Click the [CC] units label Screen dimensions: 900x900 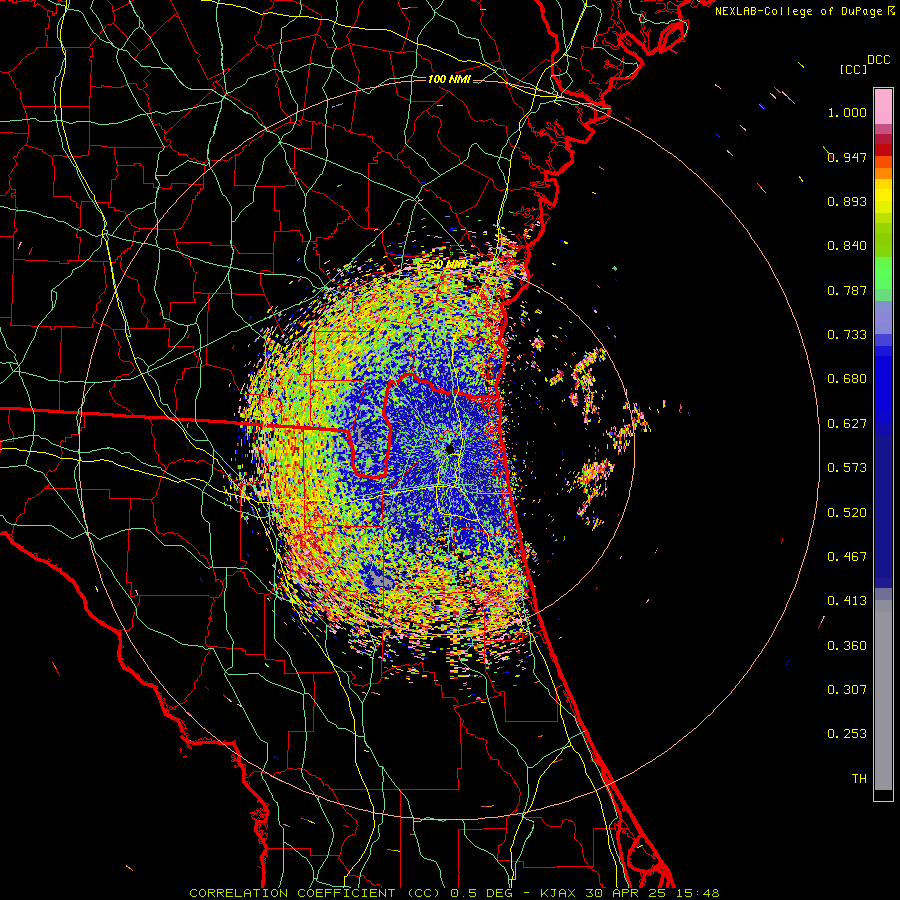[x=853, y=69]
